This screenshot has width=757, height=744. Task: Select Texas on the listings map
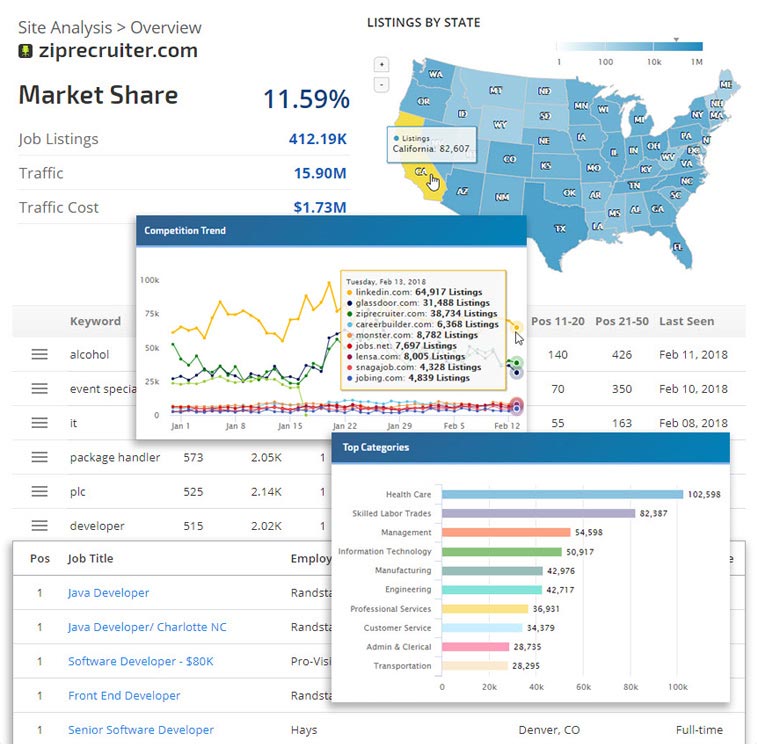(560, 228)
